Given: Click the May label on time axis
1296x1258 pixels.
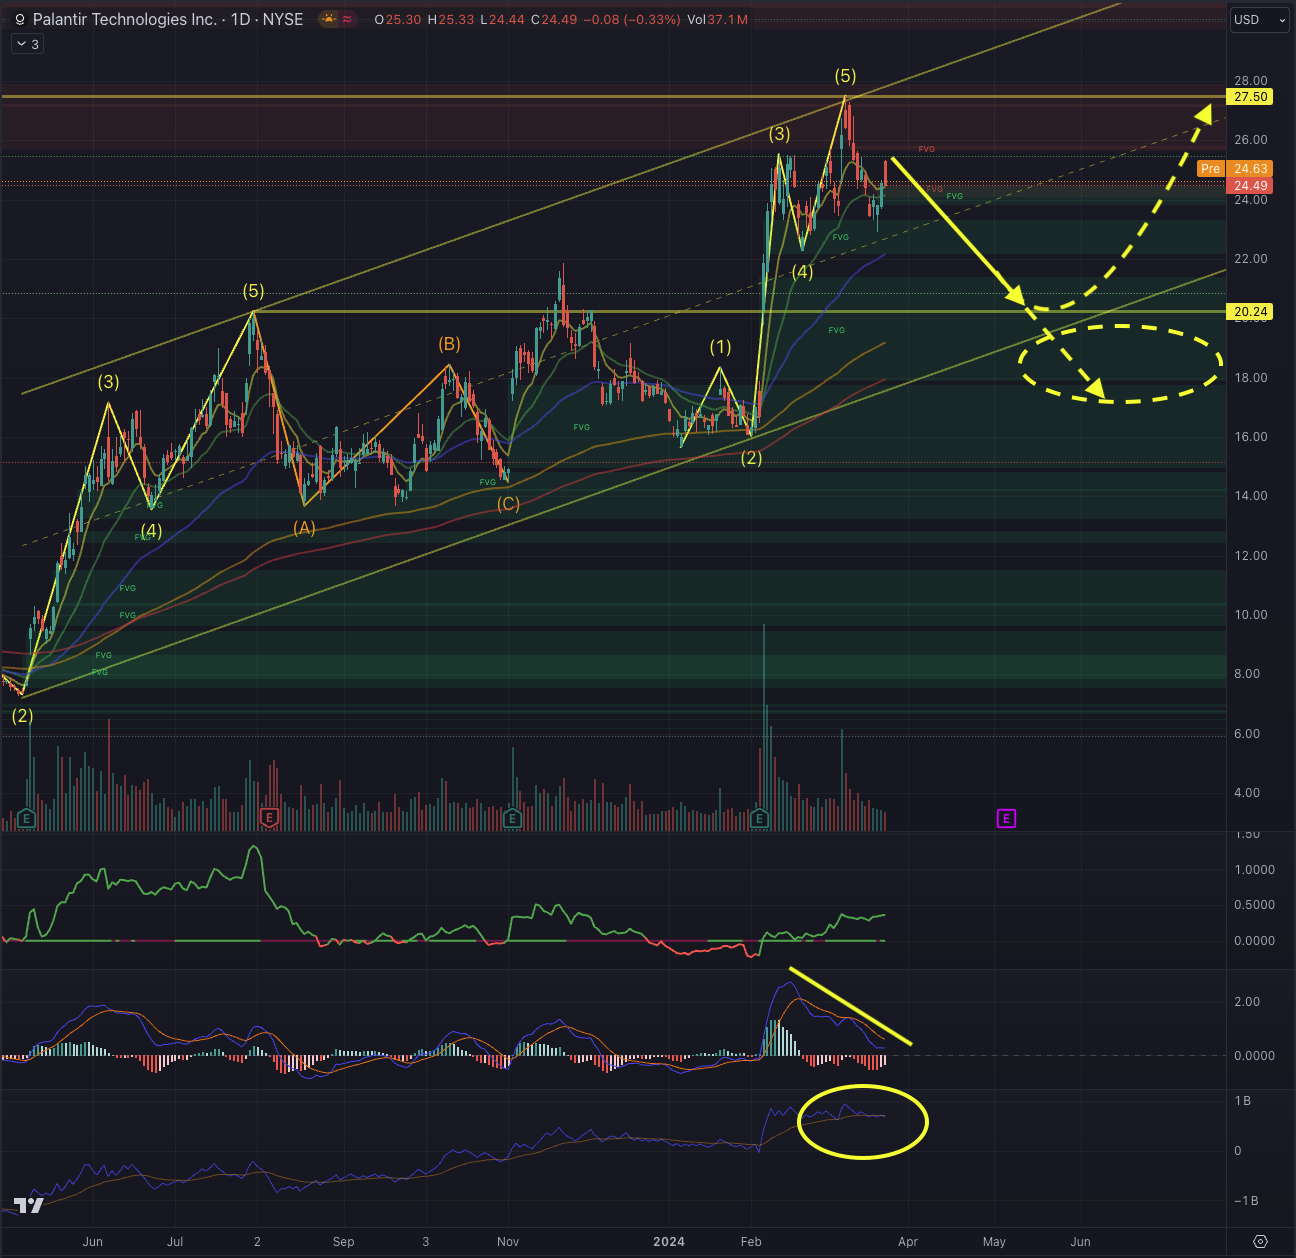Looking at the screenshot, I should pos(994,1242).
